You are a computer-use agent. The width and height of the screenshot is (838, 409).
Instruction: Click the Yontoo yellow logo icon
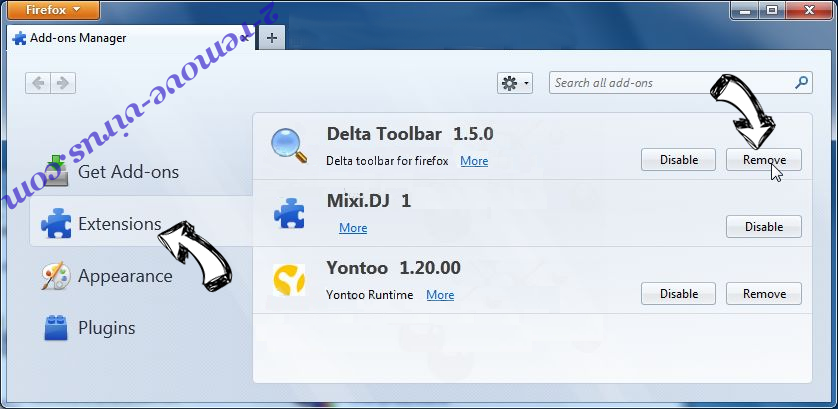pos(289,280)
